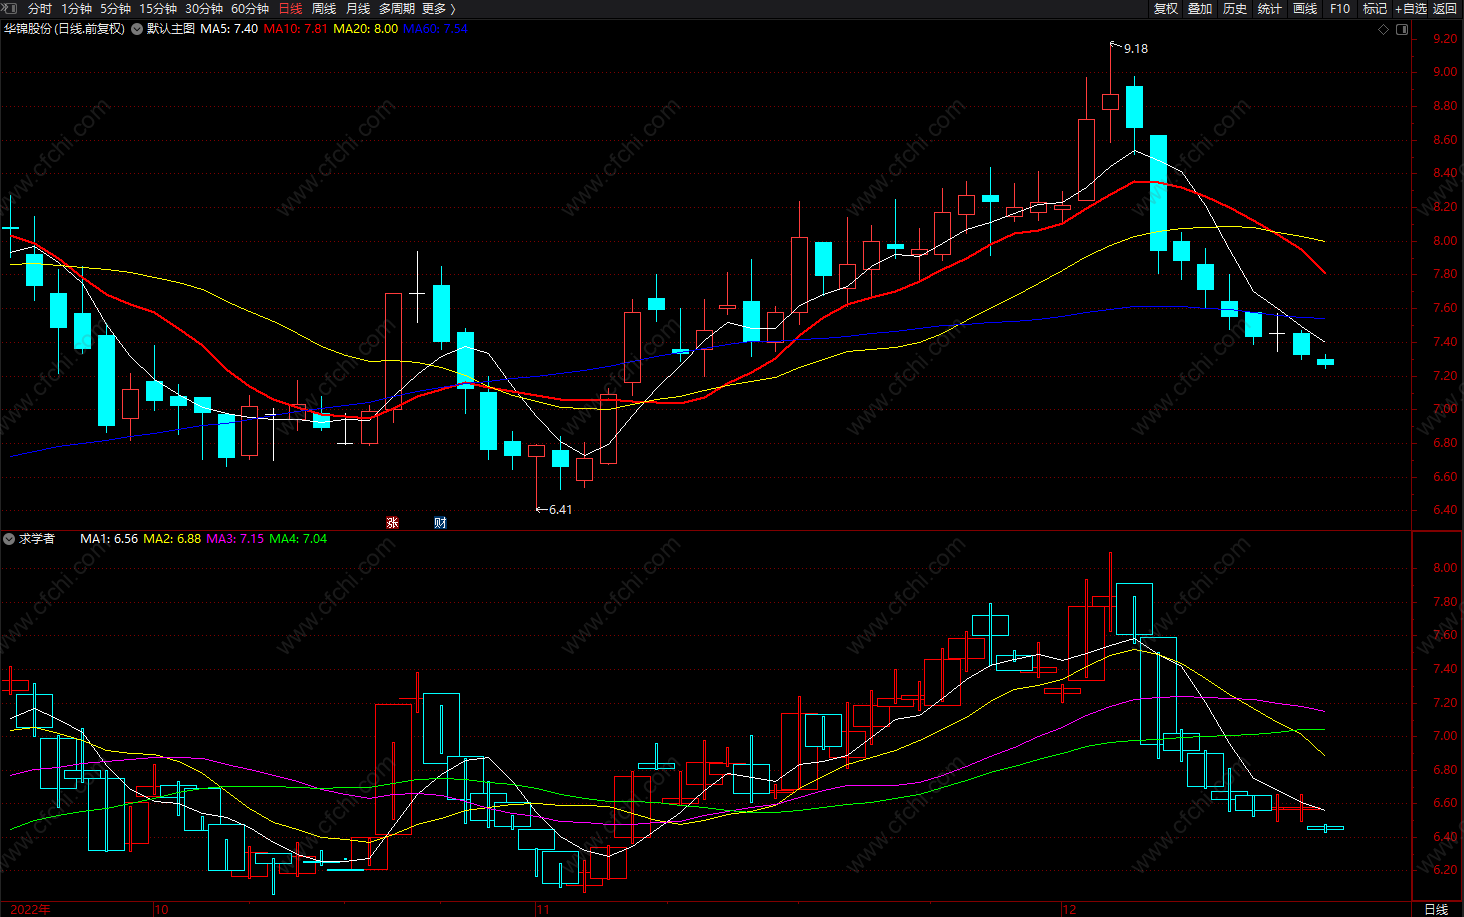Open the 多周期 multi-period view

[397, 9]
